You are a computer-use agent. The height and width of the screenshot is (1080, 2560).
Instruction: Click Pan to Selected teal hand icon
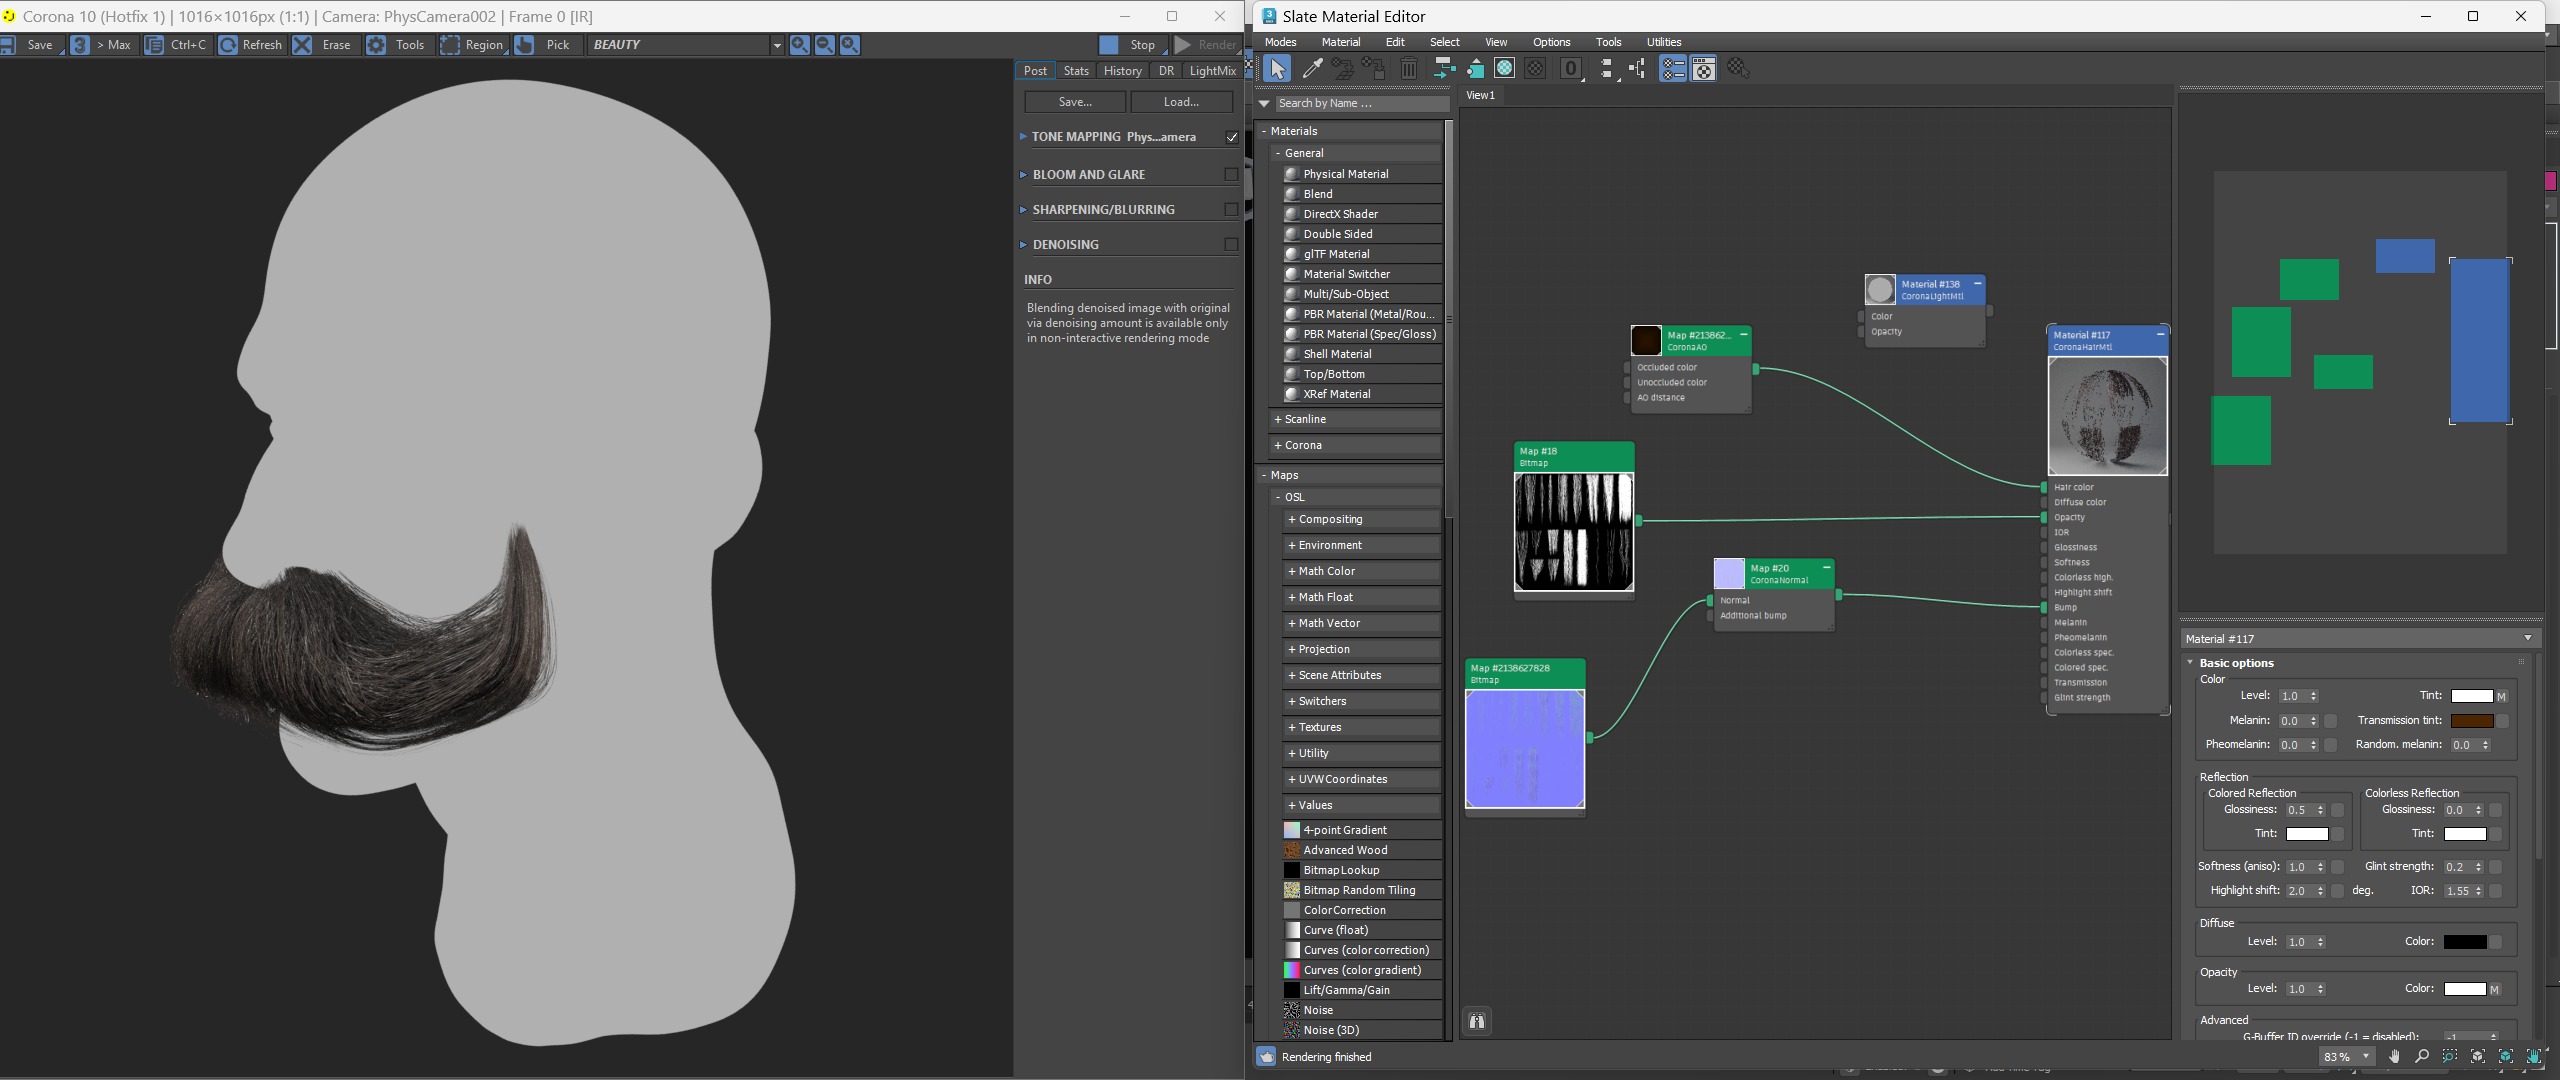click(x=2534, y=1056)
